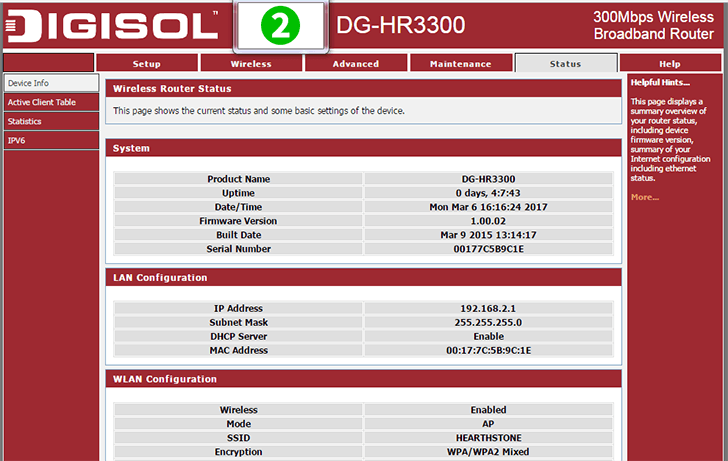728x461 pixels.
Task: Click the Built Date label
Action: click(x=238, y=235)
